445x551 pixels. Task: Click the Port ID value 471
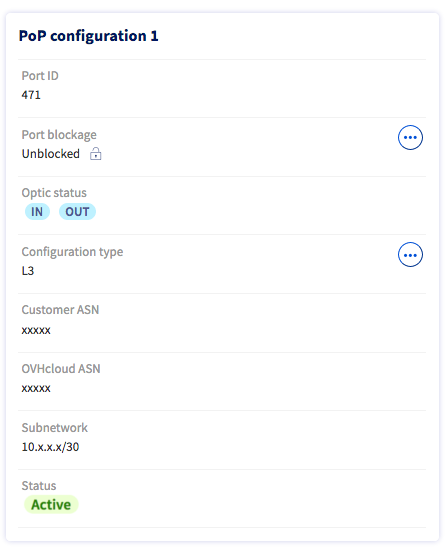[x=31, y=95]
